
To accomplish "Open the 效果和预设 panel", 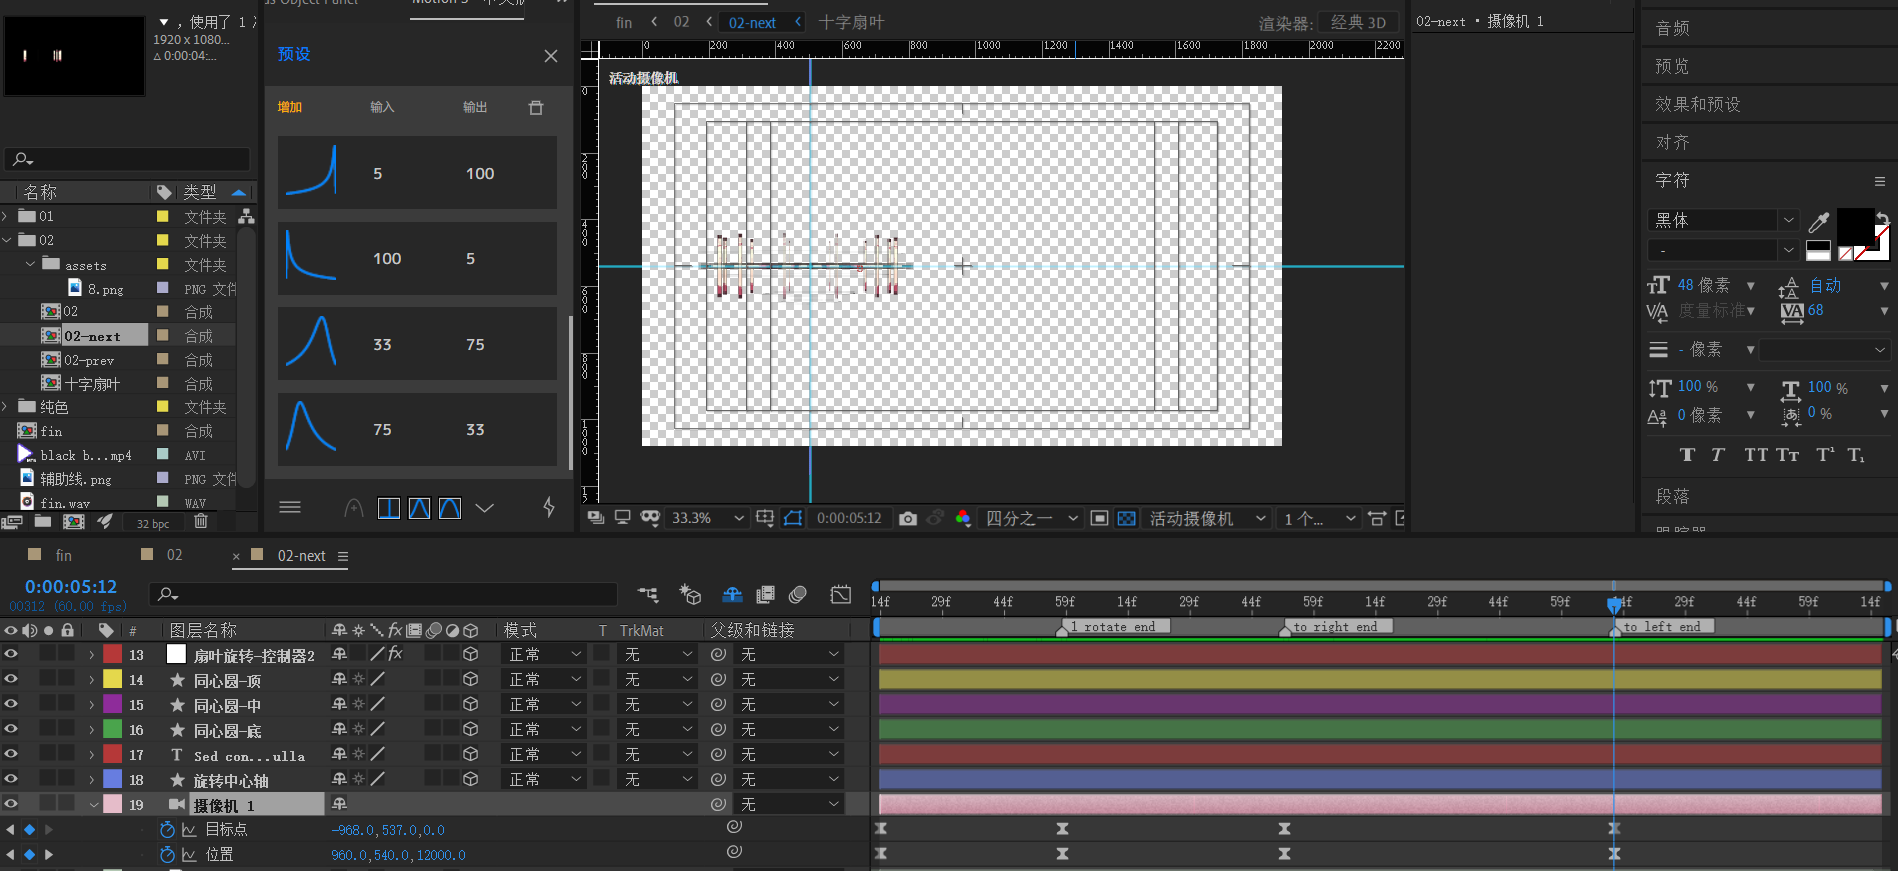I will point(1698,104).
